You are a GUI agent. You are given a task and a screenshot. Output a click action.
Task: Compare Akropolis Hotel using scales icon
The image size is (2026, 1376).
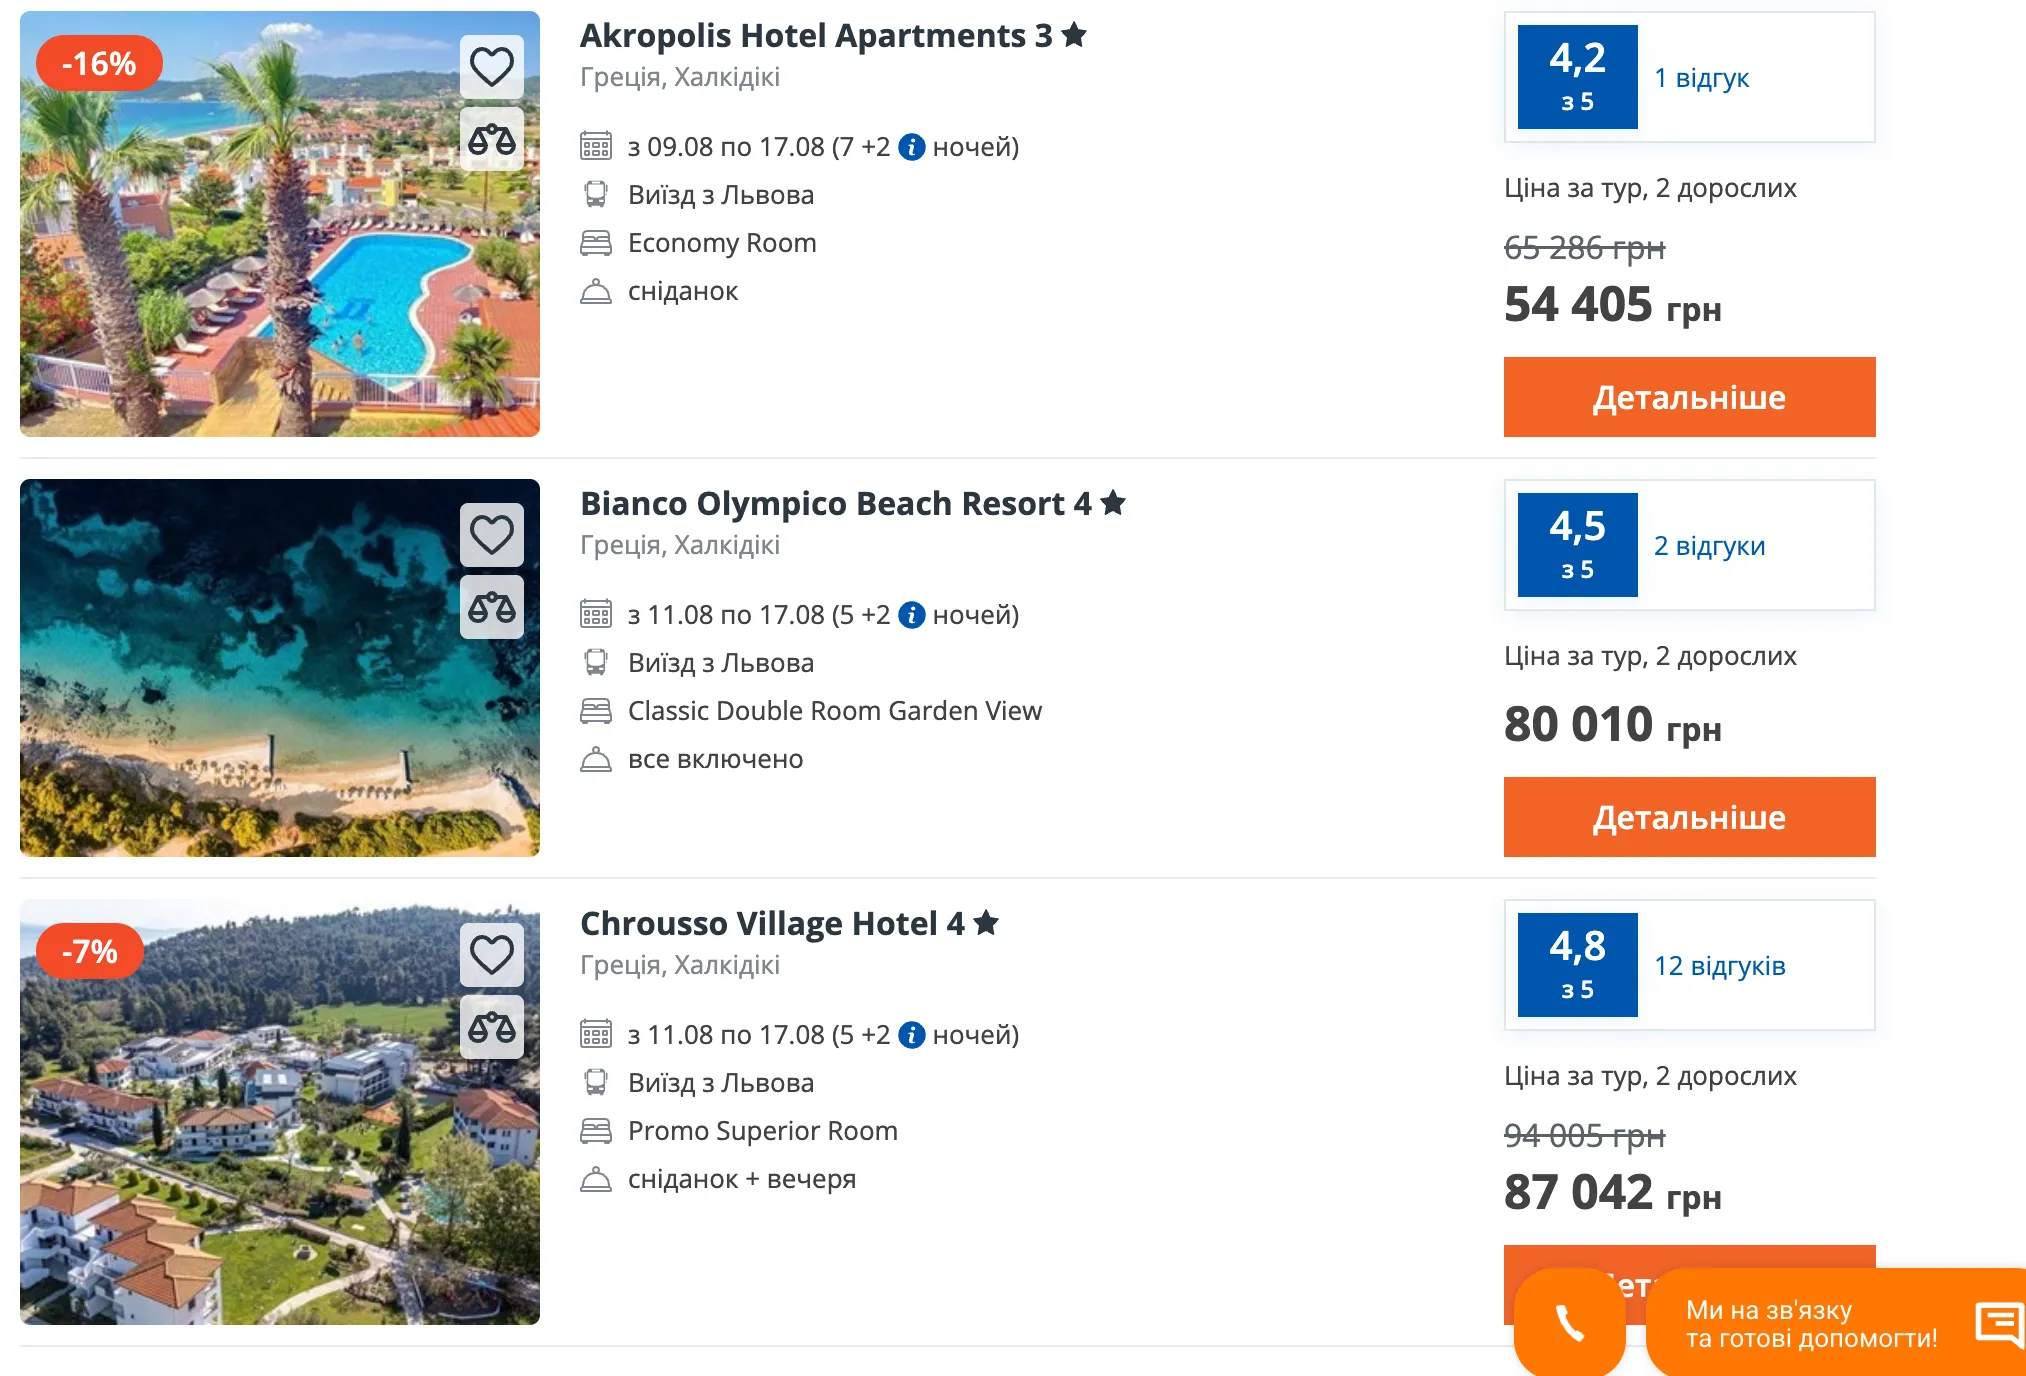tap(491, 139)
